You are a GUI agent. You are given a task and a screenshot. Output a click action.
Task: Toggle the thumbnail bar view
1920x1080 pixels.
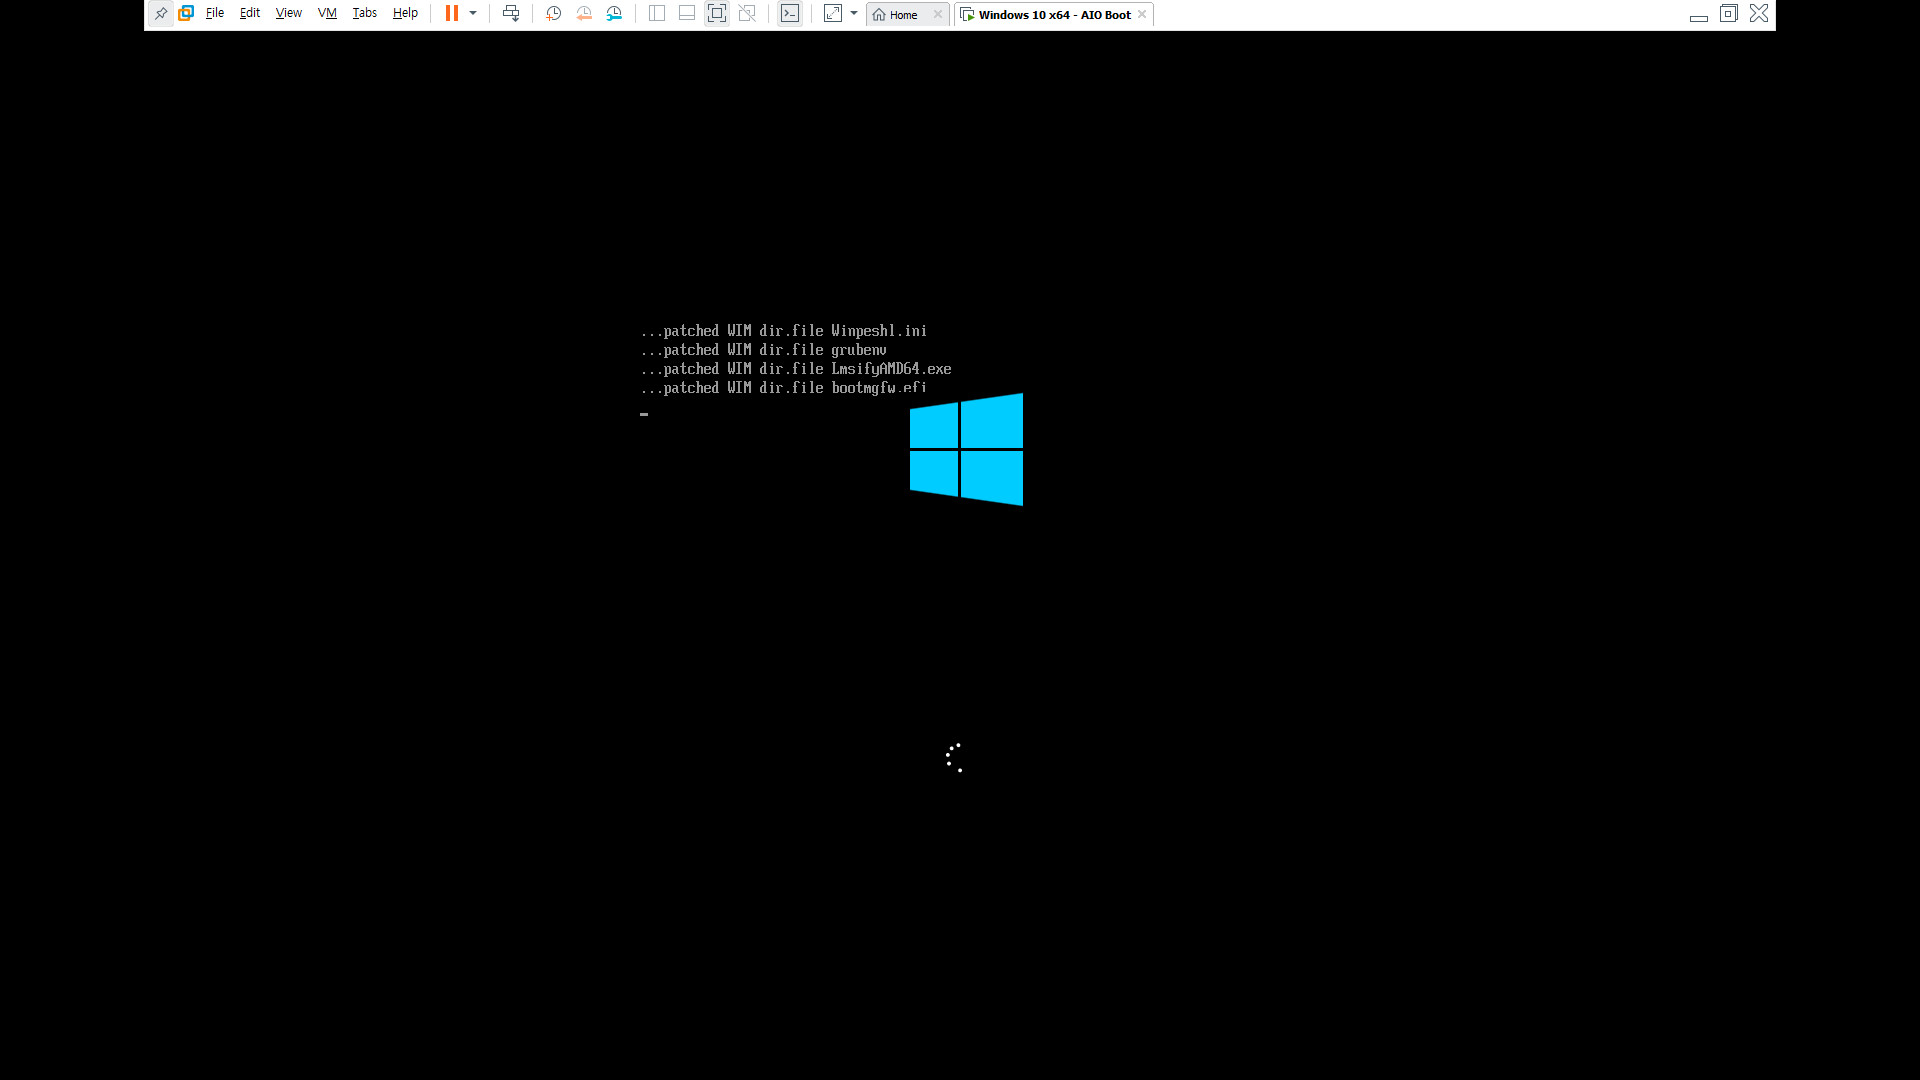coord(687,14)
